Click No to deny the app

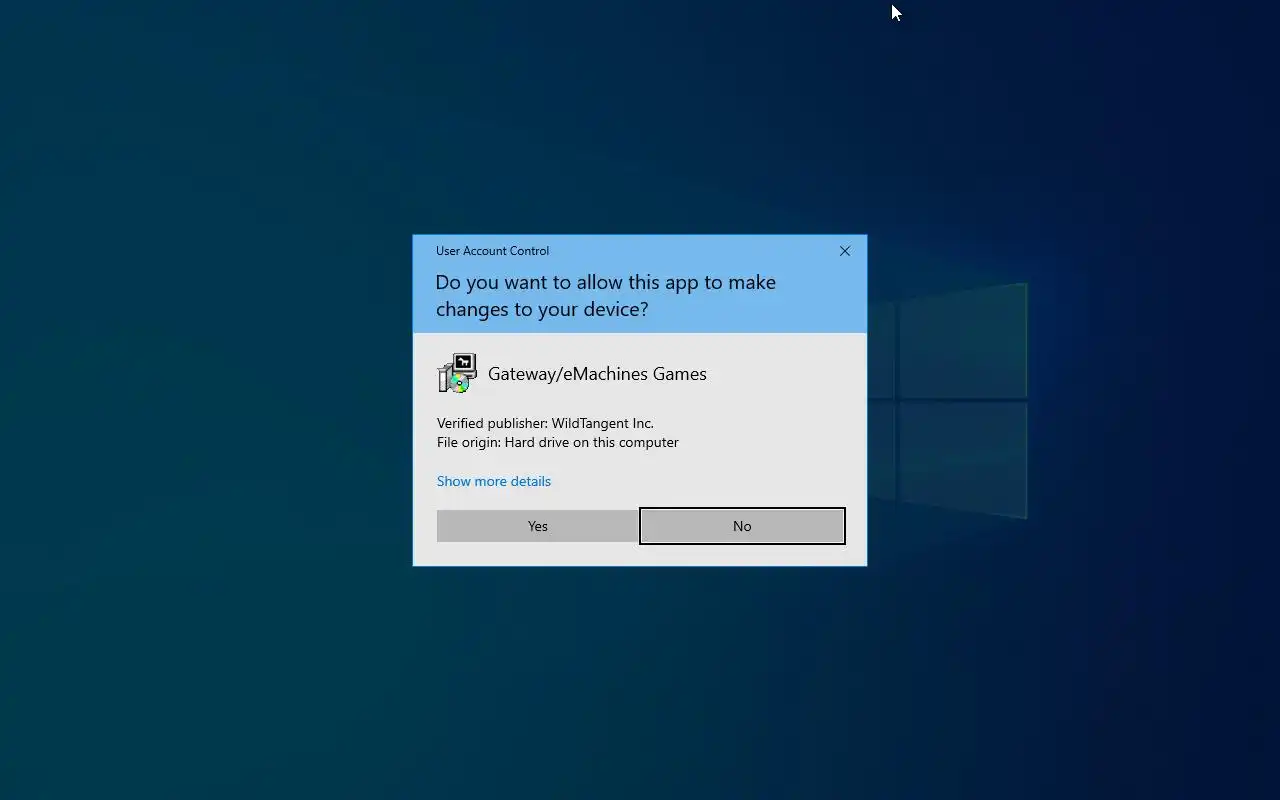pos(742,526)
